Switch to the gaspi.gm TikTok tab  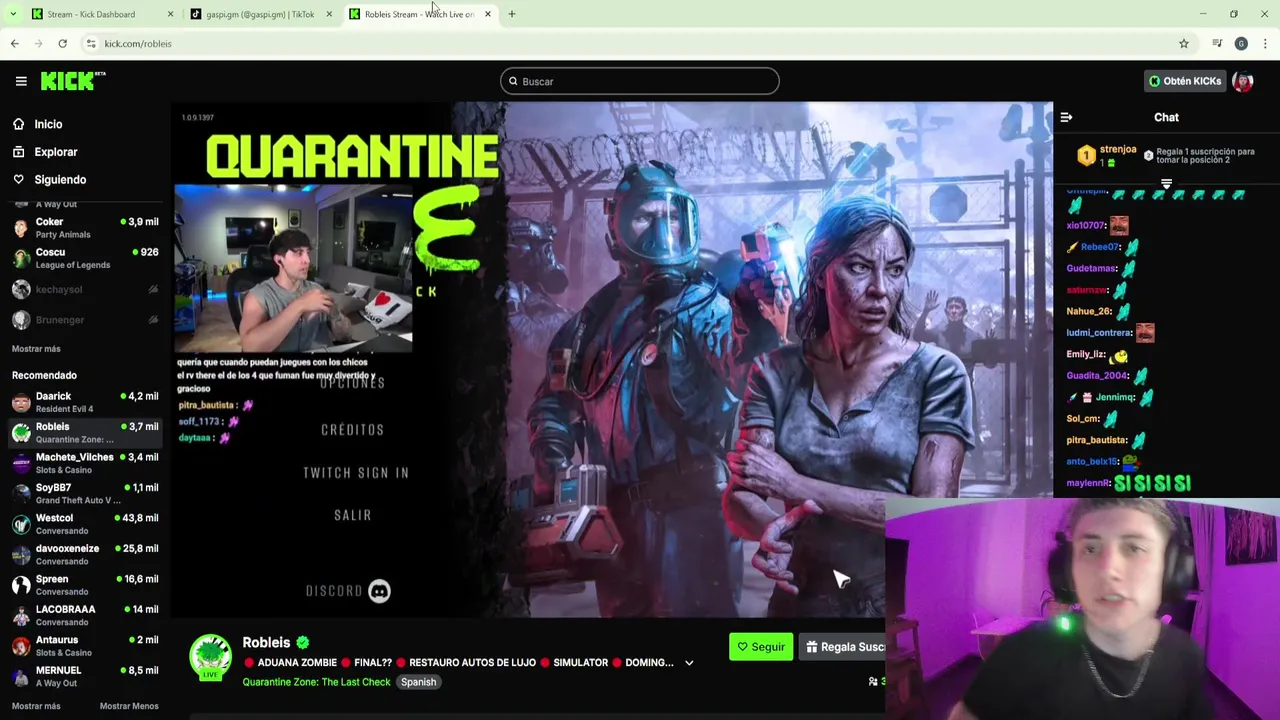click(x=258, y=14)
